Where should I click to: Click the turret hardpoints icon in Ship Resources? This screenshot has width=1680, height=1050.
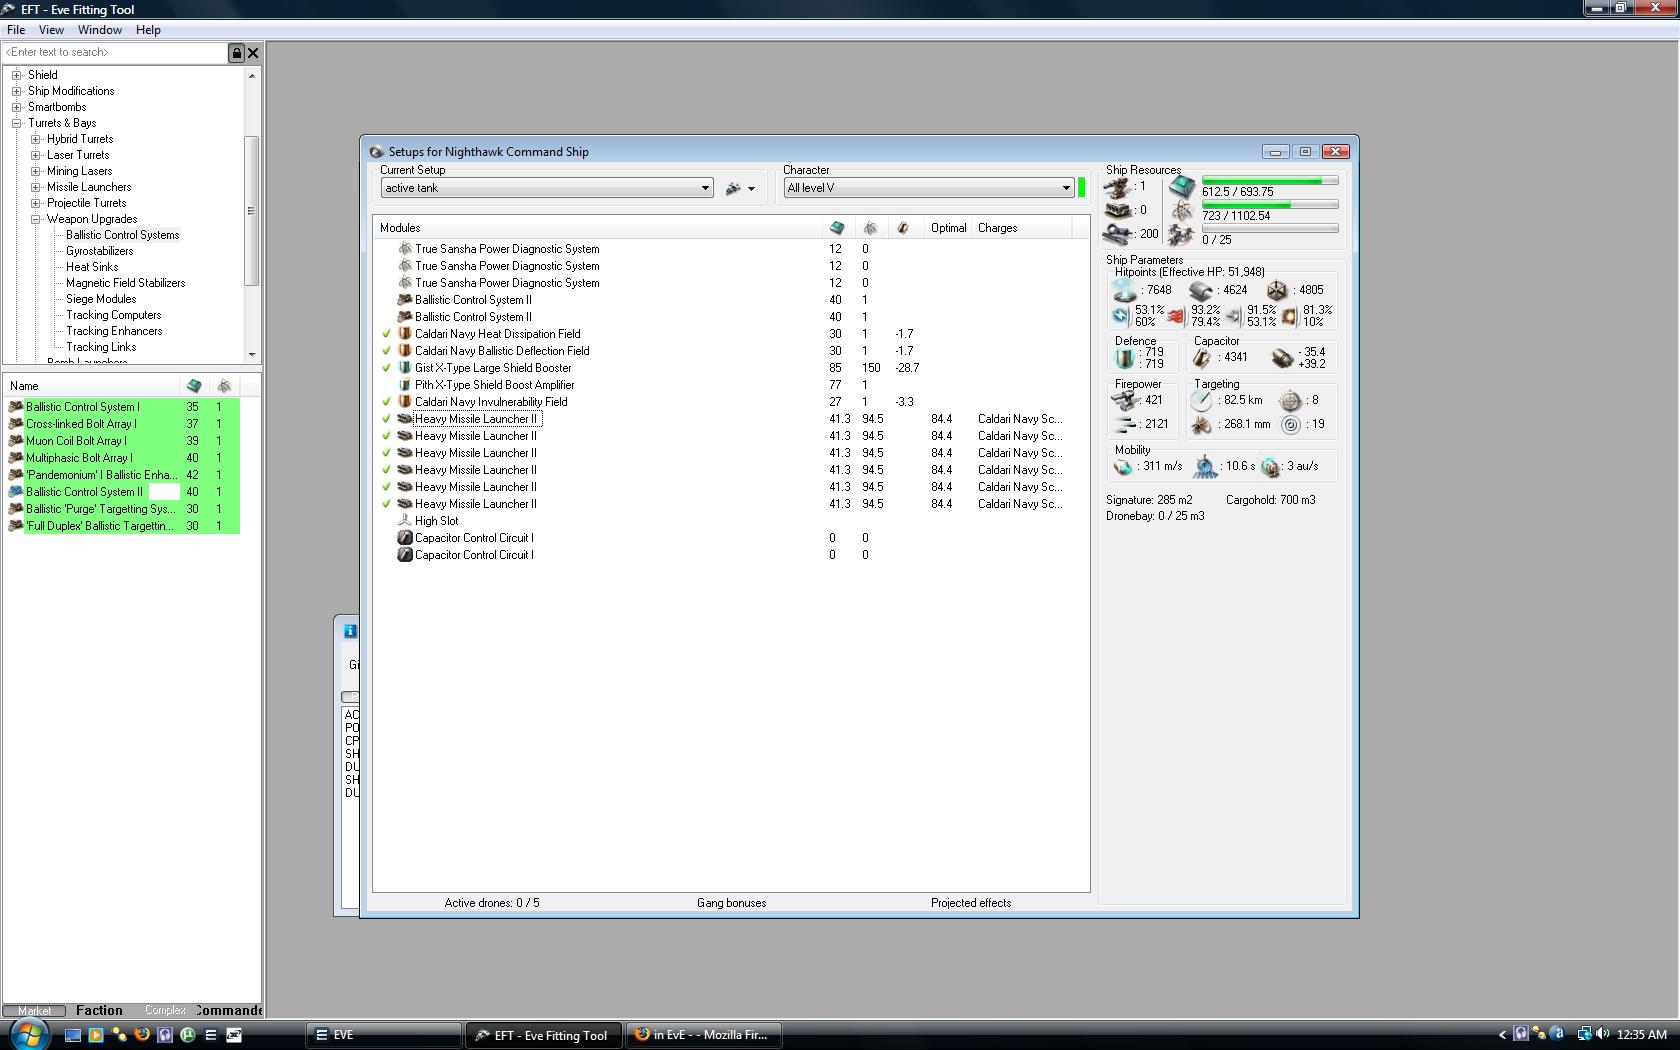pos(1117,186)
